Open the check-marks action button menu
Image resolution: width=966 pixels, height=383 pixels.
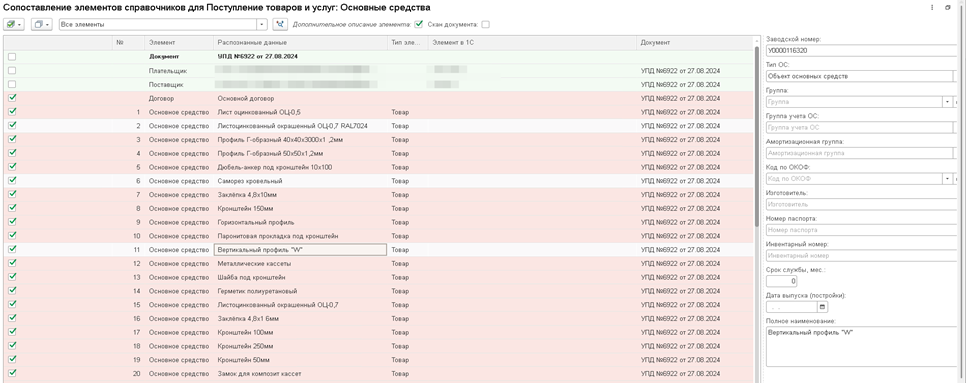[14, 24]
